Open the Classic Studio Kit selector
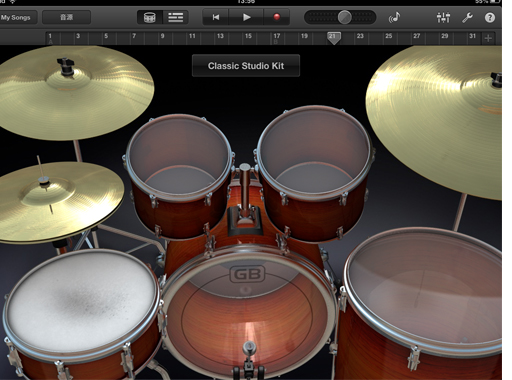512x380 pixels. [x=246, y=66]
